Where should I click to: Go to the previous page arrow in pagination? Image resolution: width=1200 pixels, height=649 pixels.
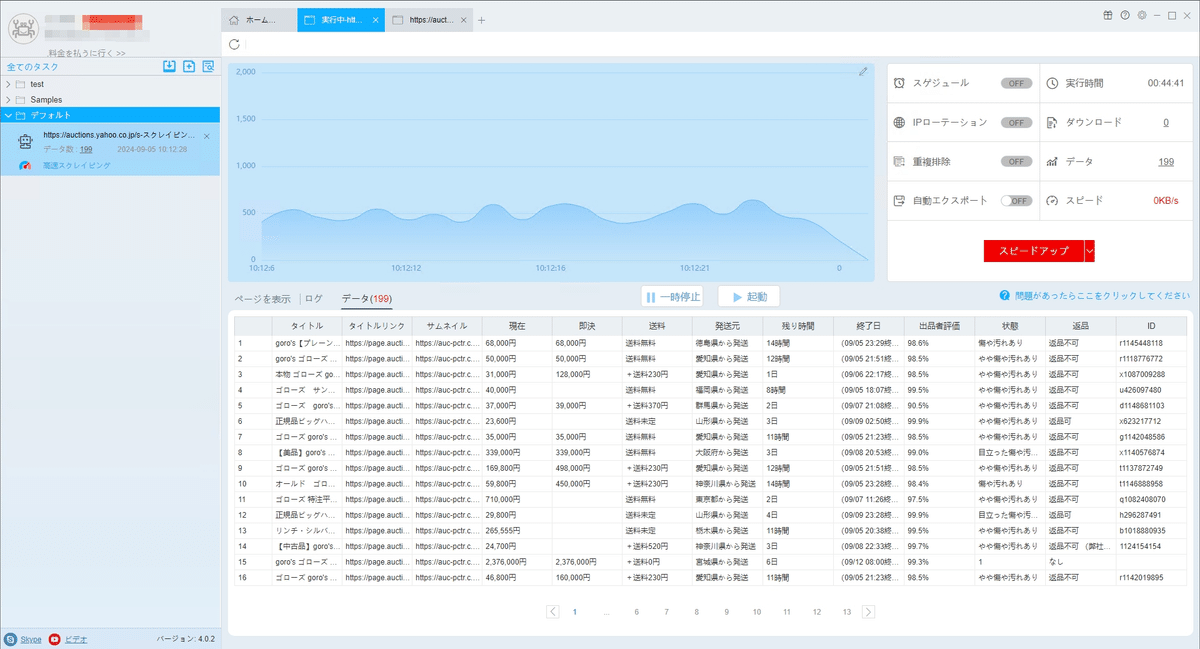click(x=553, y=611)
